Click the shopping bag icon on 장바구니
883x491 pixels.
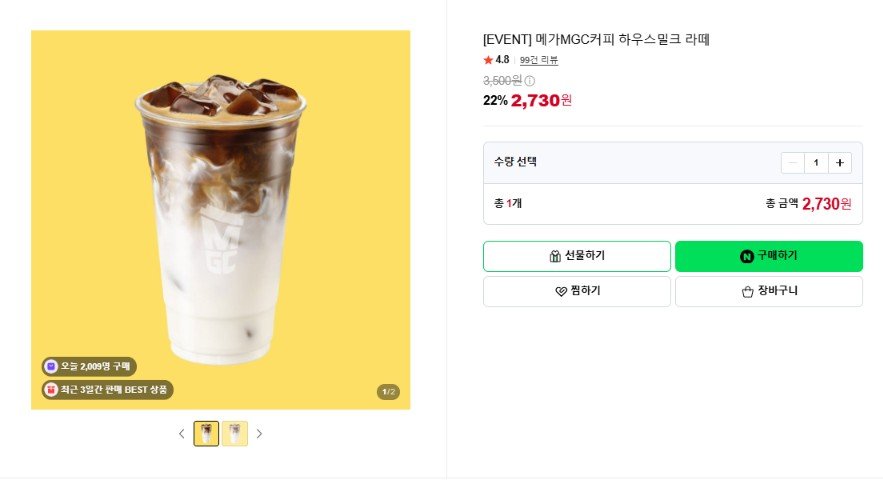coord(747,292)
